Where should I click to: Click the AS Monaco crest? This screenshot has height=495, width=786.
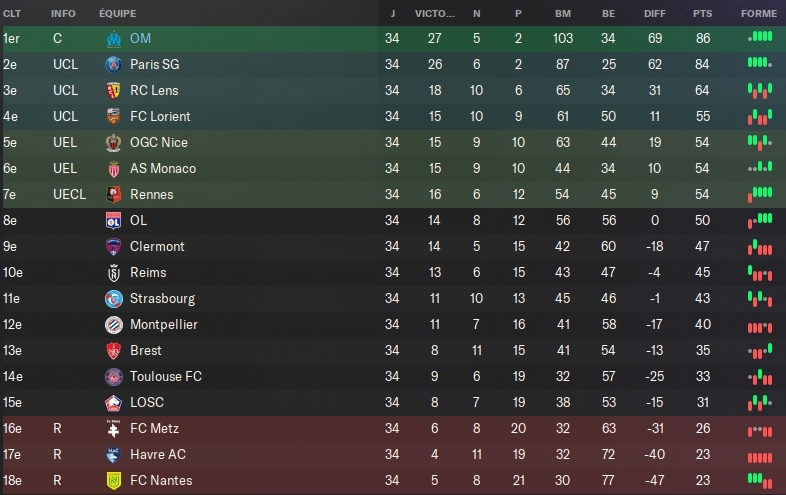click(x=113, y=168)
